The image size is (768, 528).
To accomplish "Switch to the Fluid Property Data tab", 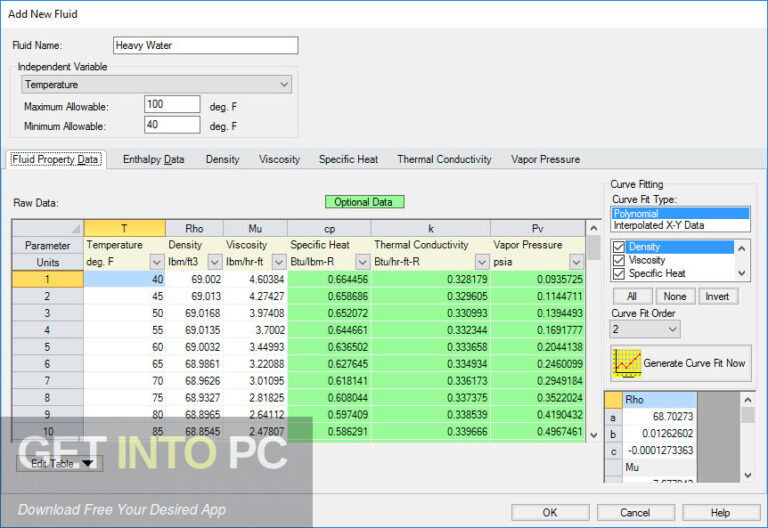I will [x=55, y=159].
